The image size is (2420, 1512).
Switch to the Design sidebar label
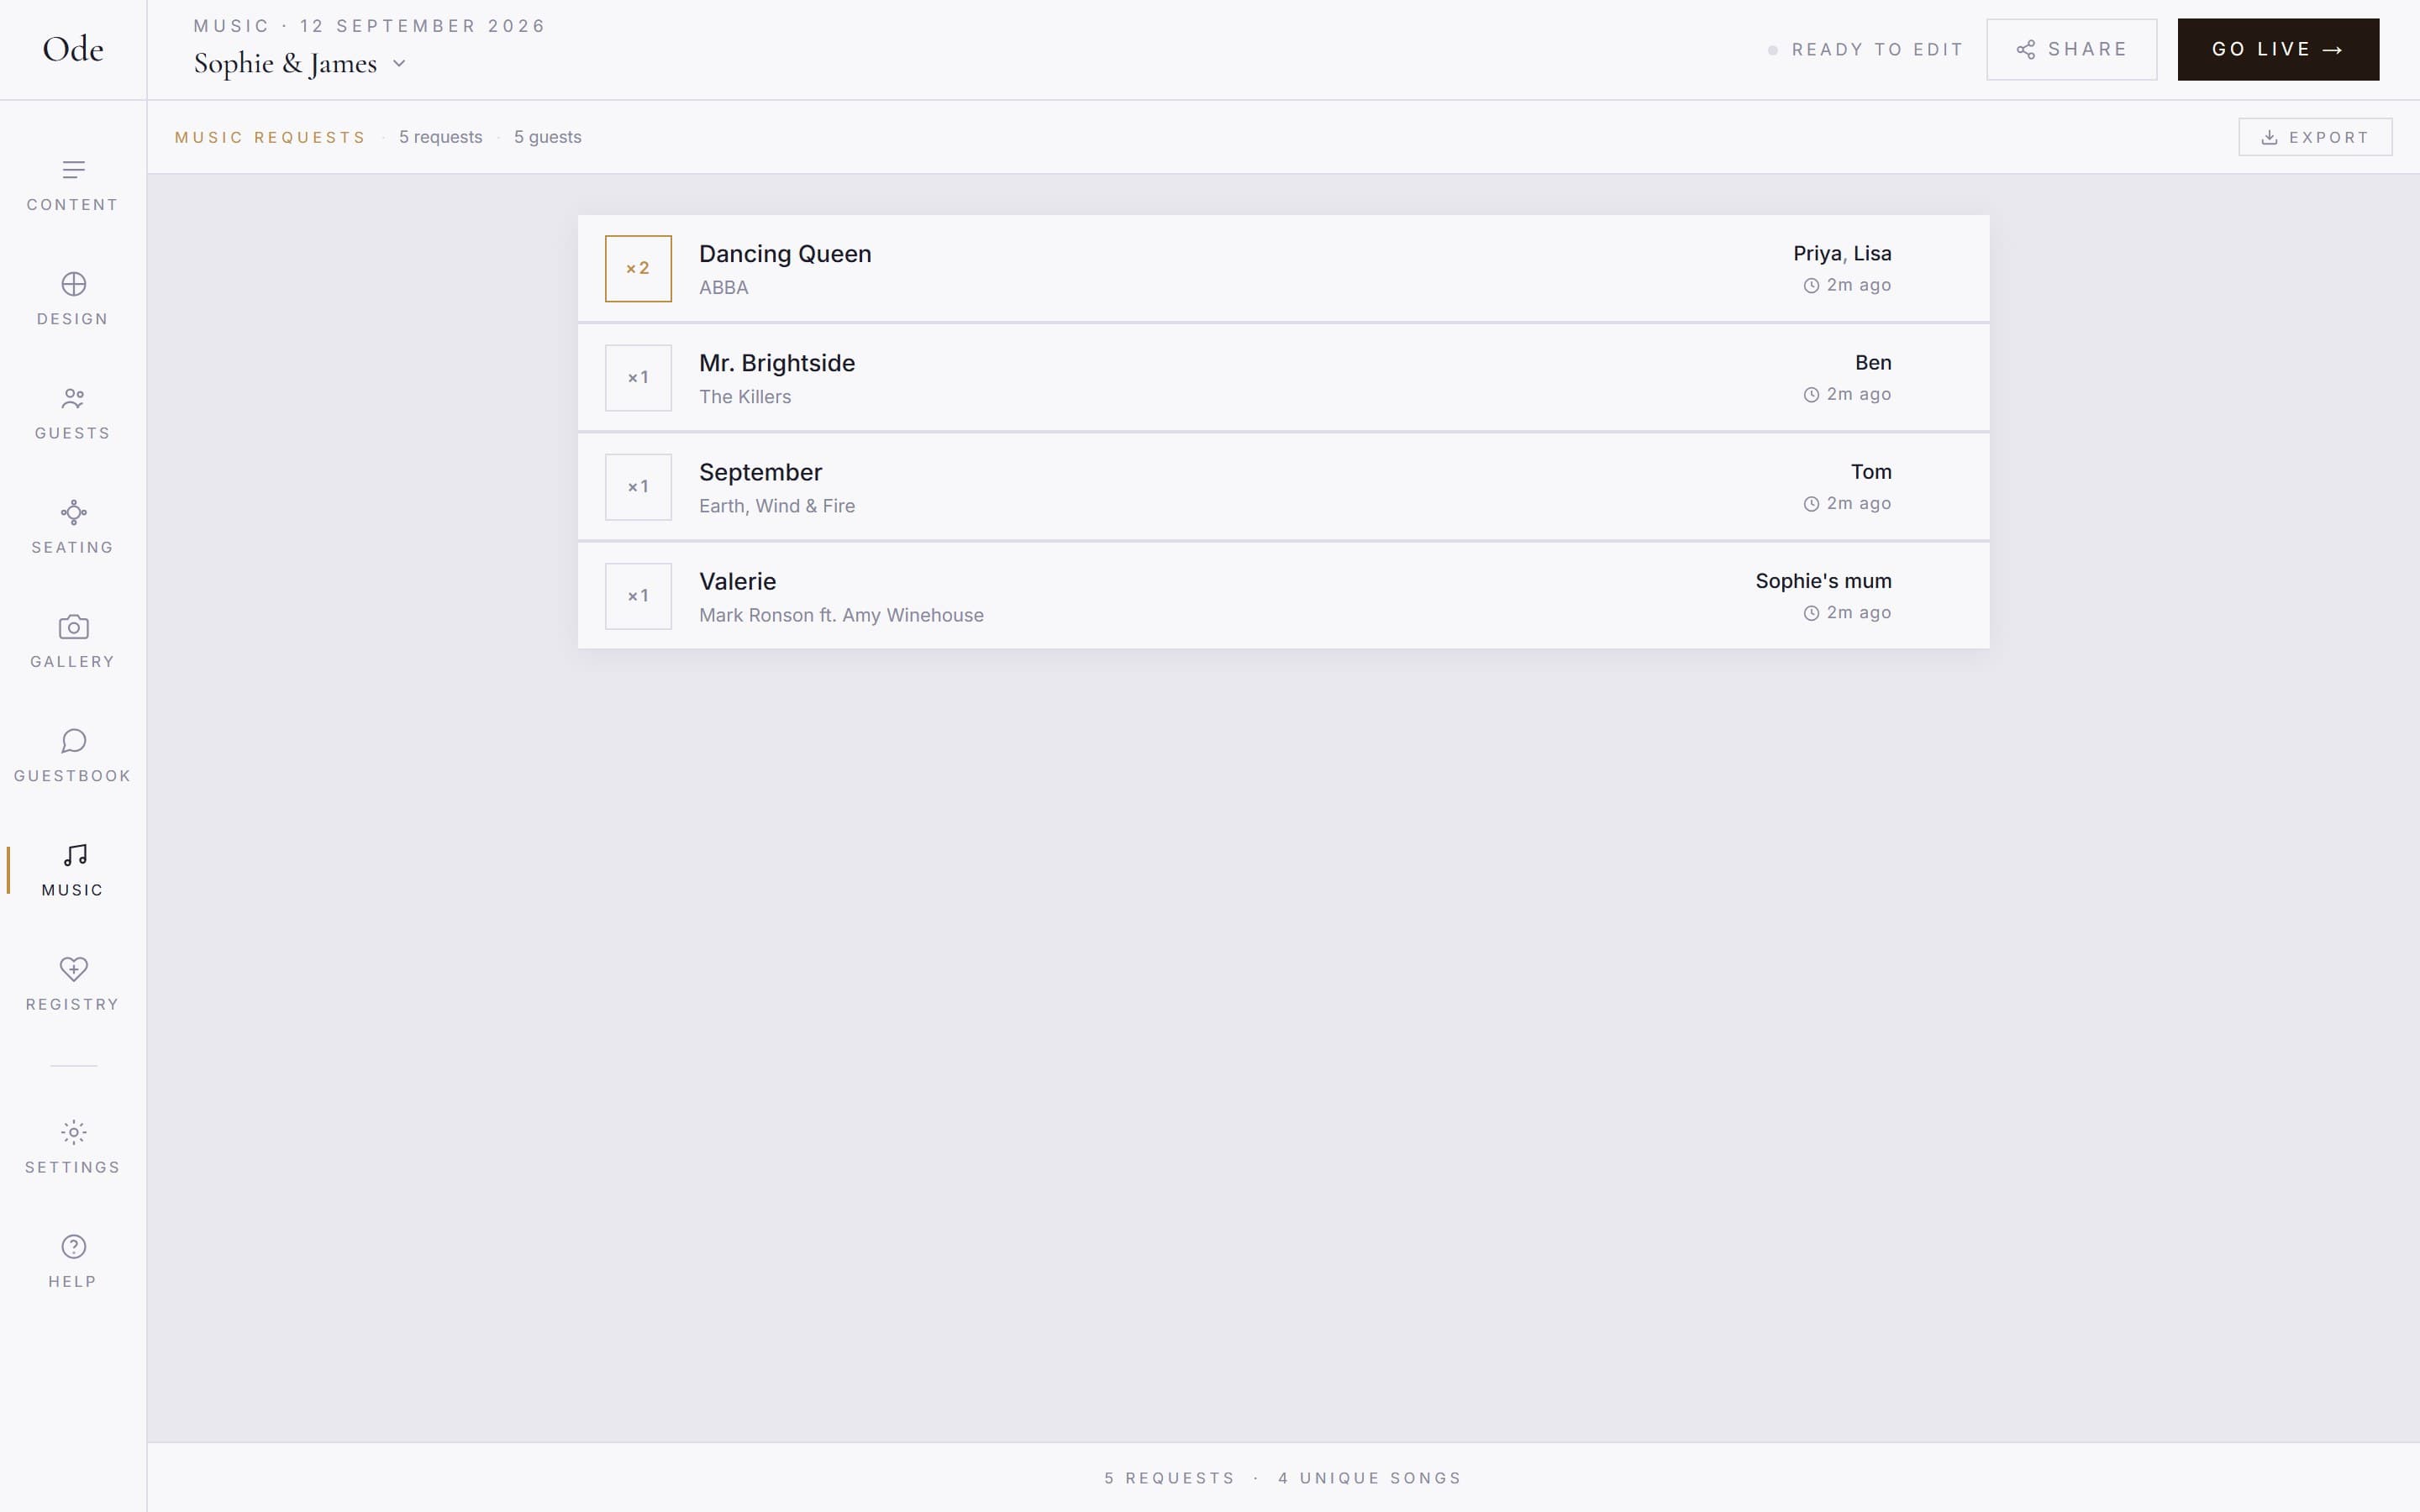coord(73,319)
